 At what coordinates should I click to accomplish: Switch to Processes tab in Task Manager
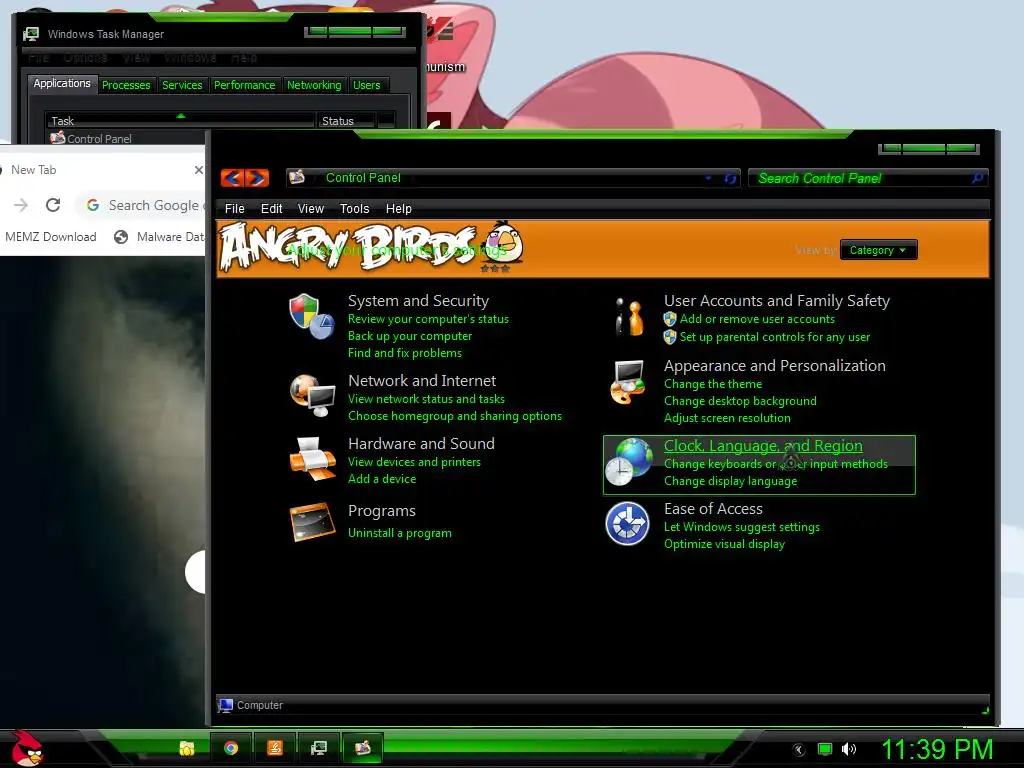click(x=126, y=85)
